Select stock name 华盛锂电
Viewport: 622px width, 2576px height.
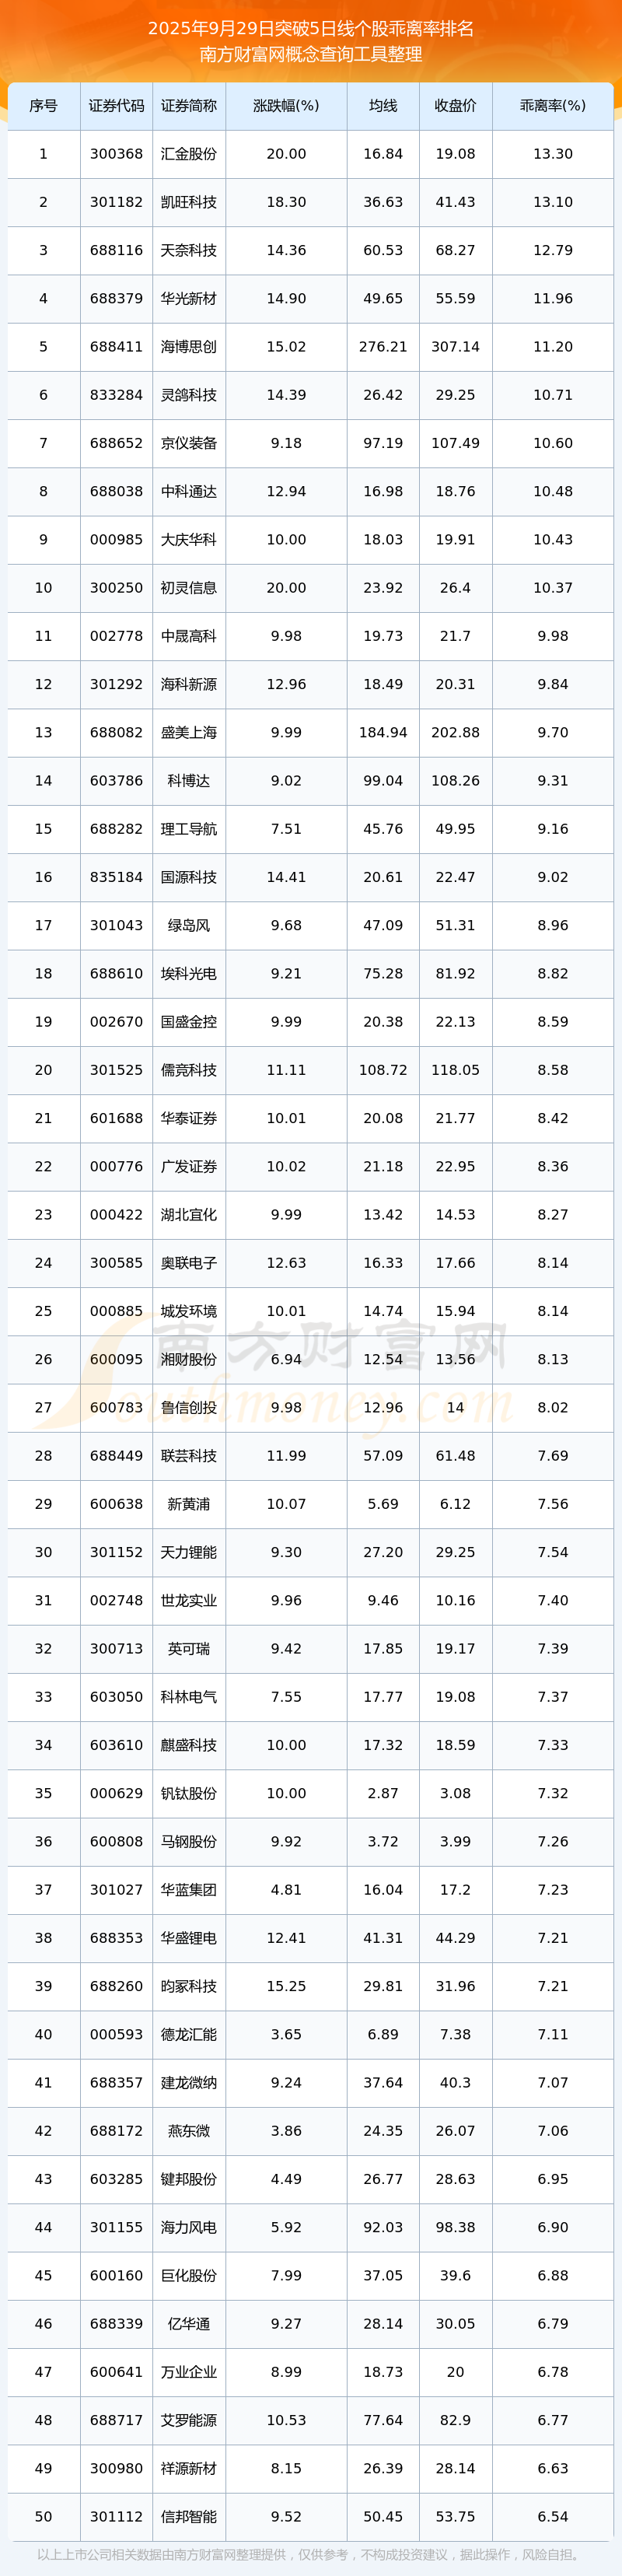coord(189,1938)
